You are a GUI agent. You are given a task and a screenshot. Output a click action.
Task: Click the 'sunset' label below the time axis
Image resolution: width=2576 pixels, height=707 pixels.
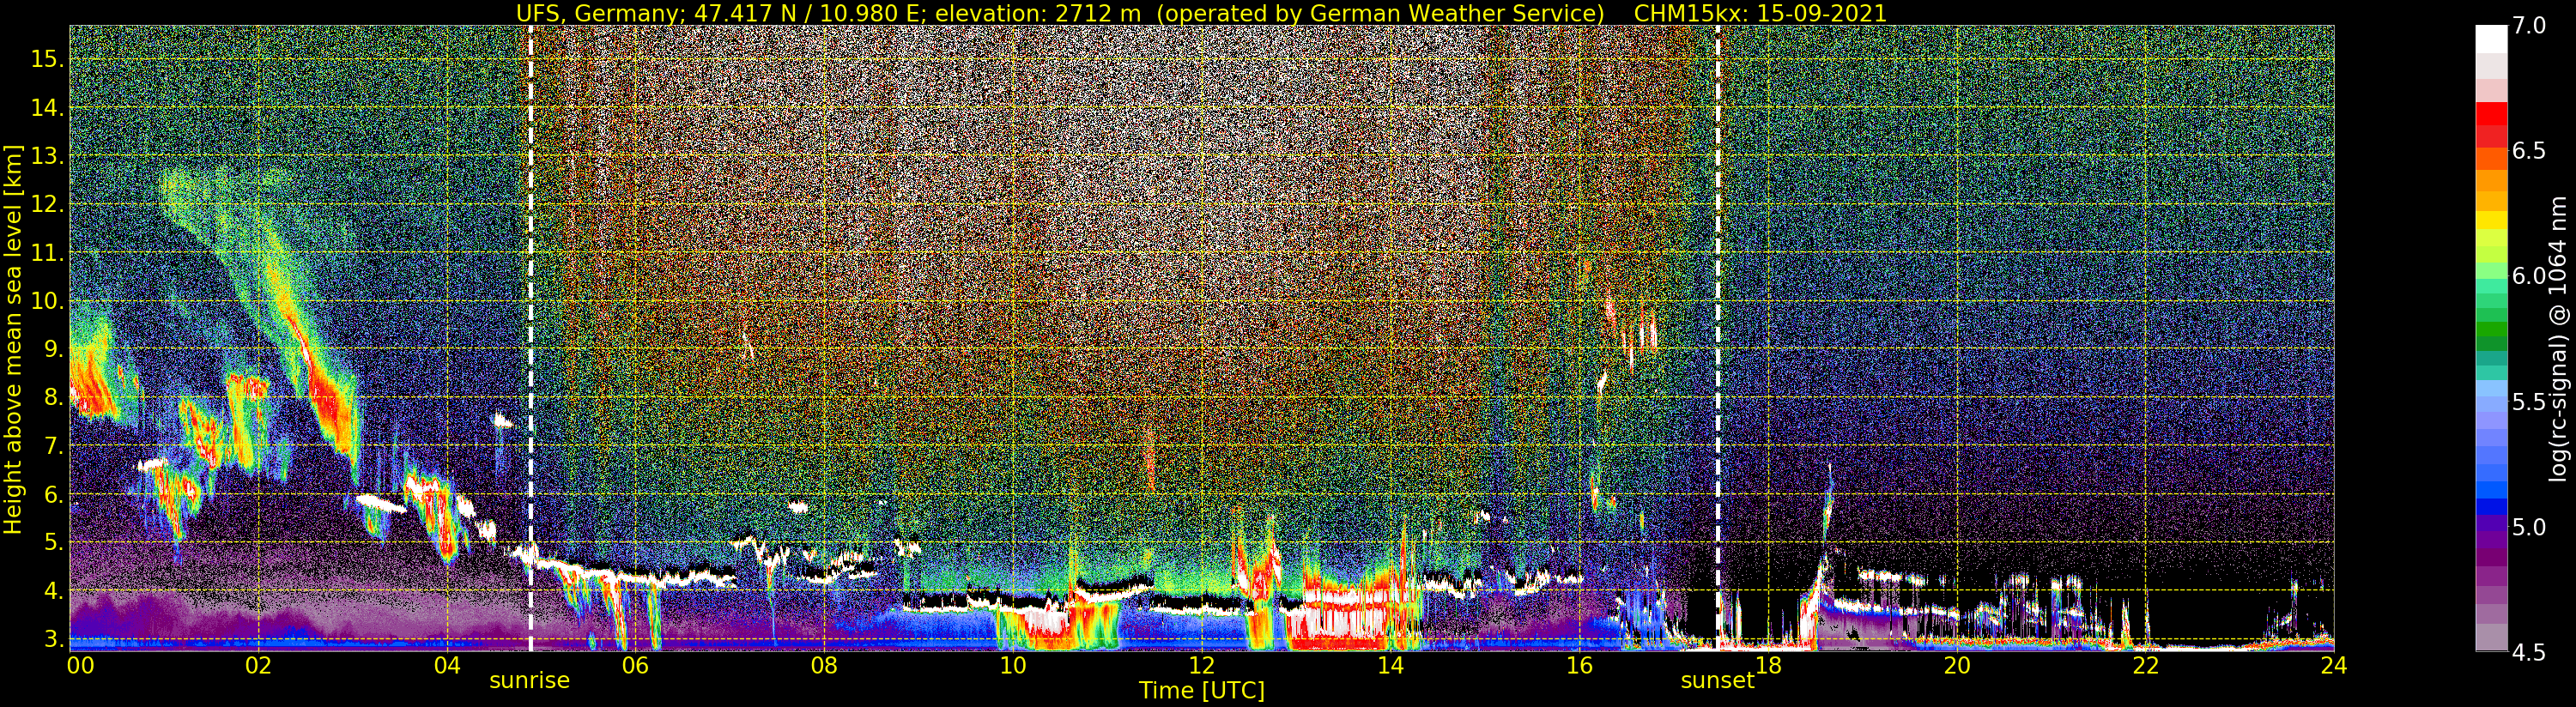(1717, 680)
